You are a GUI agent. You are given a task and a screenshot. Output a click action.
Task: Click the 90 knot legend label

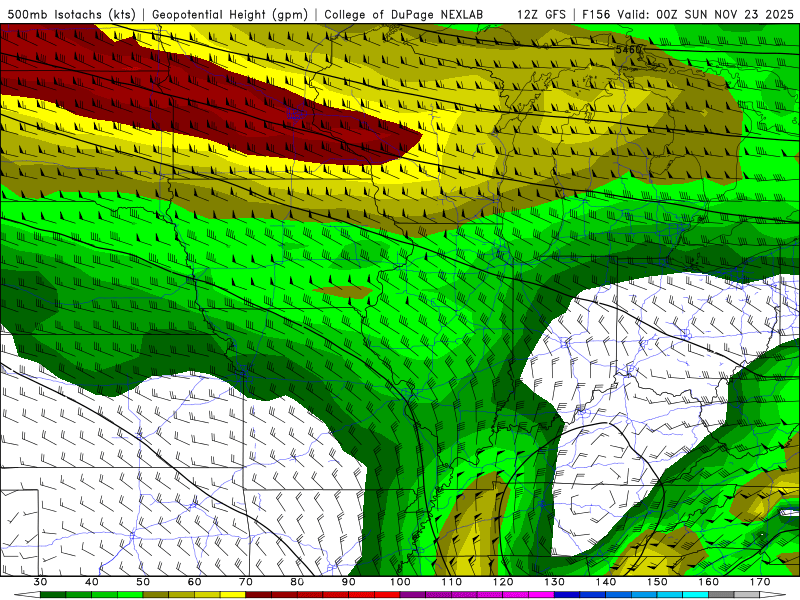[x=348, y=582]
